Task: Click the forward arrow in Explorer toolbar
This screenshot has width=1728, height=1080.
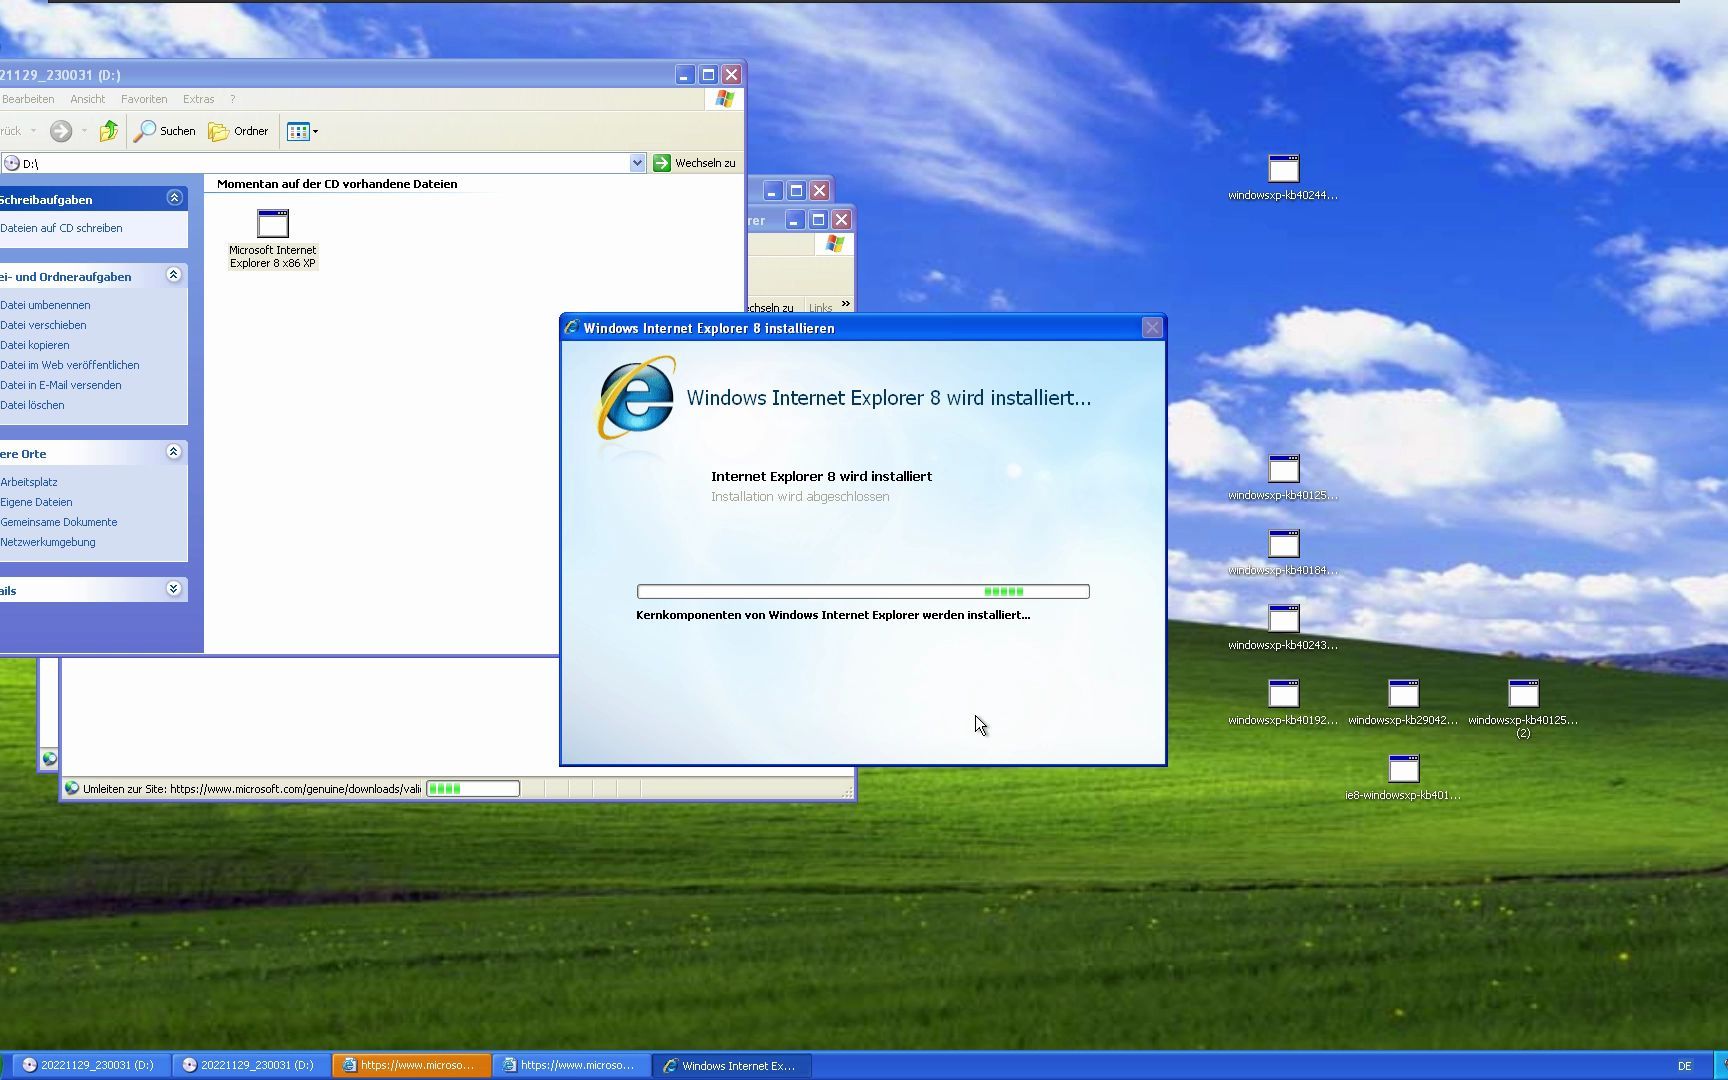Action: (61, 131)
